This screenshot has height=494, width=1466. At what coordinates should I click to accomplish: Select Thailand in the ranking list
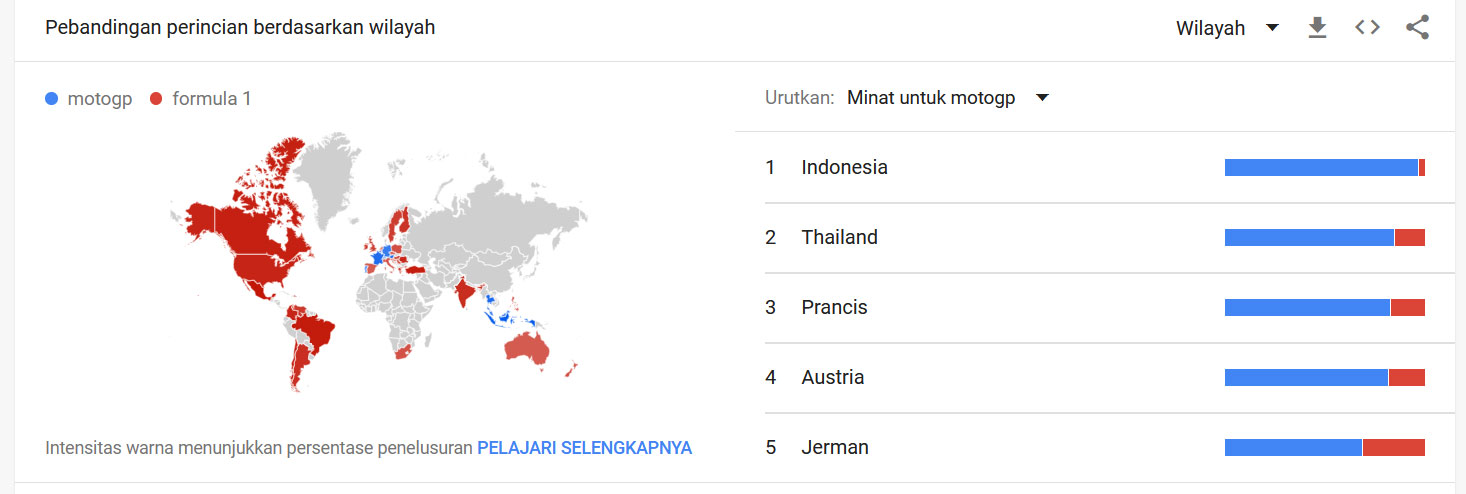click(839, 237)
